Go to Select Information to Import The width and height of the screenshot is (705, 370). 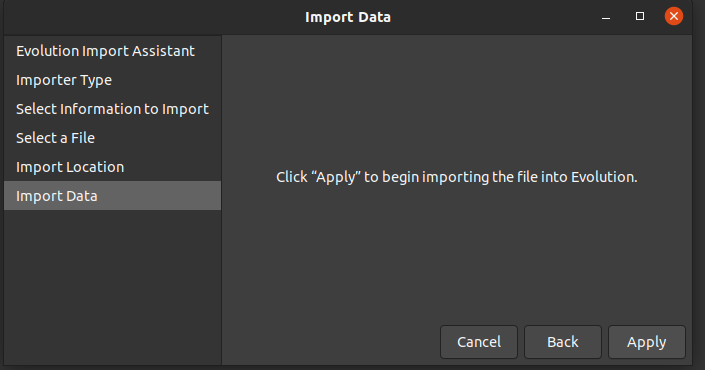(112, 109)
